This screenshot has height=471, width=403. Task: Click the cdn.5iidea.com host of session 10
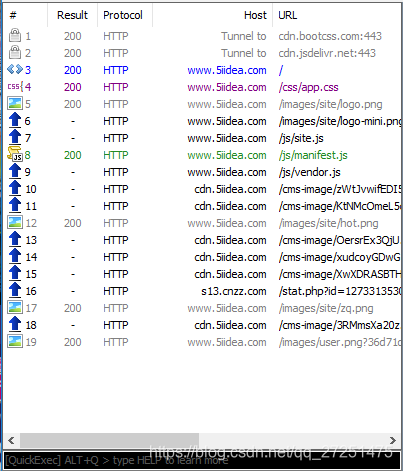(x=230, y=189)
